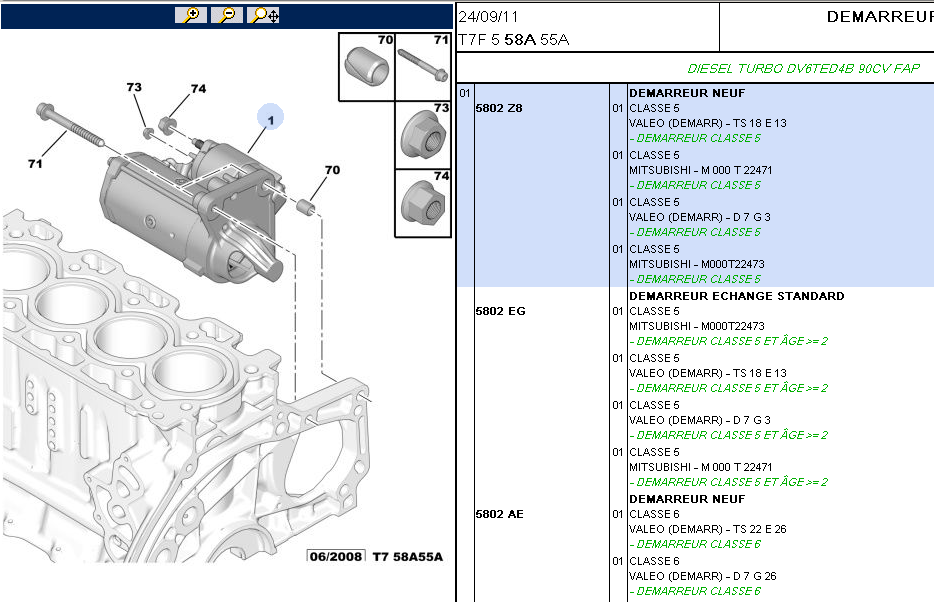Screen dimensions: 934x606
Task: Click callout 74 label in the diagram
Action: pos(198,89)
